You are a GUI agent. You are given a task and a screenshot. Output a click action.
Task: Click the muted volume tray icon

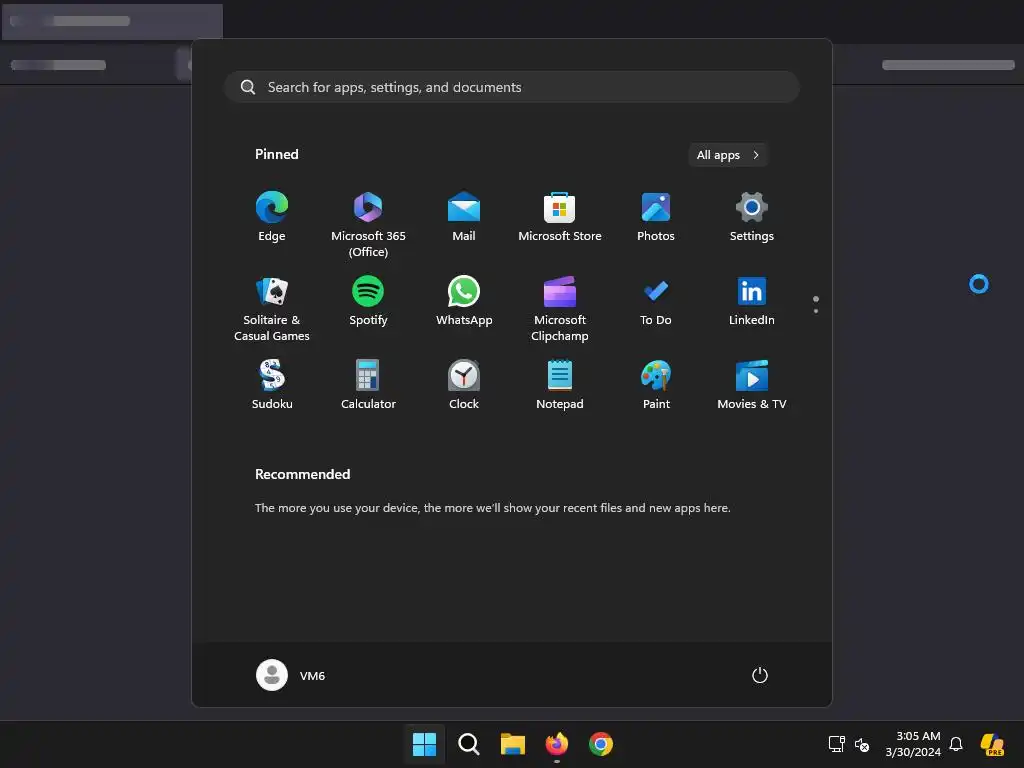pos(862,744)
